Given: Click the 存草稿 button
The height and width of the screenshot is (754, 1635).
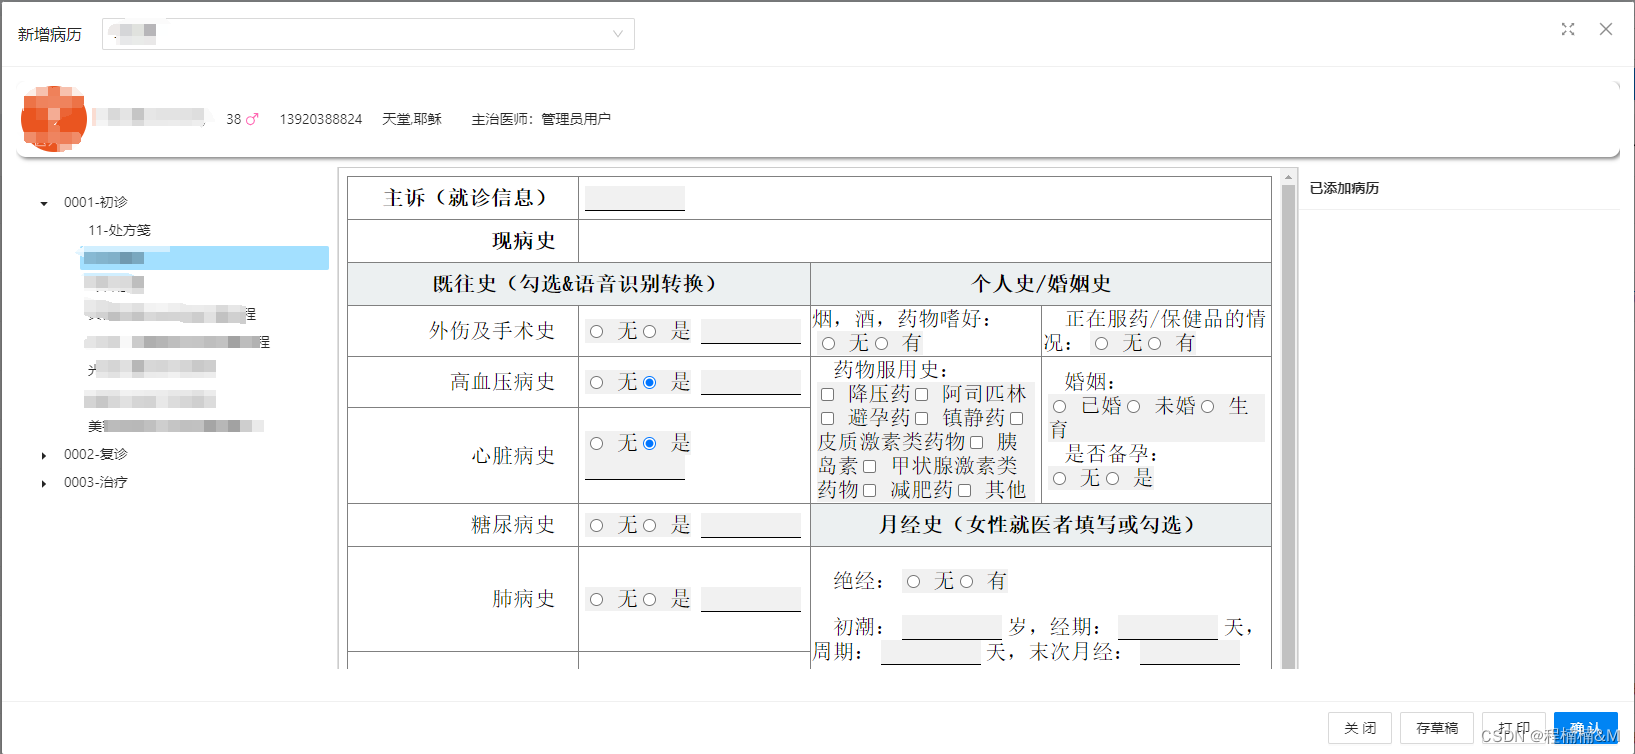Looking at the screenshot, I should coord(1437,728).
